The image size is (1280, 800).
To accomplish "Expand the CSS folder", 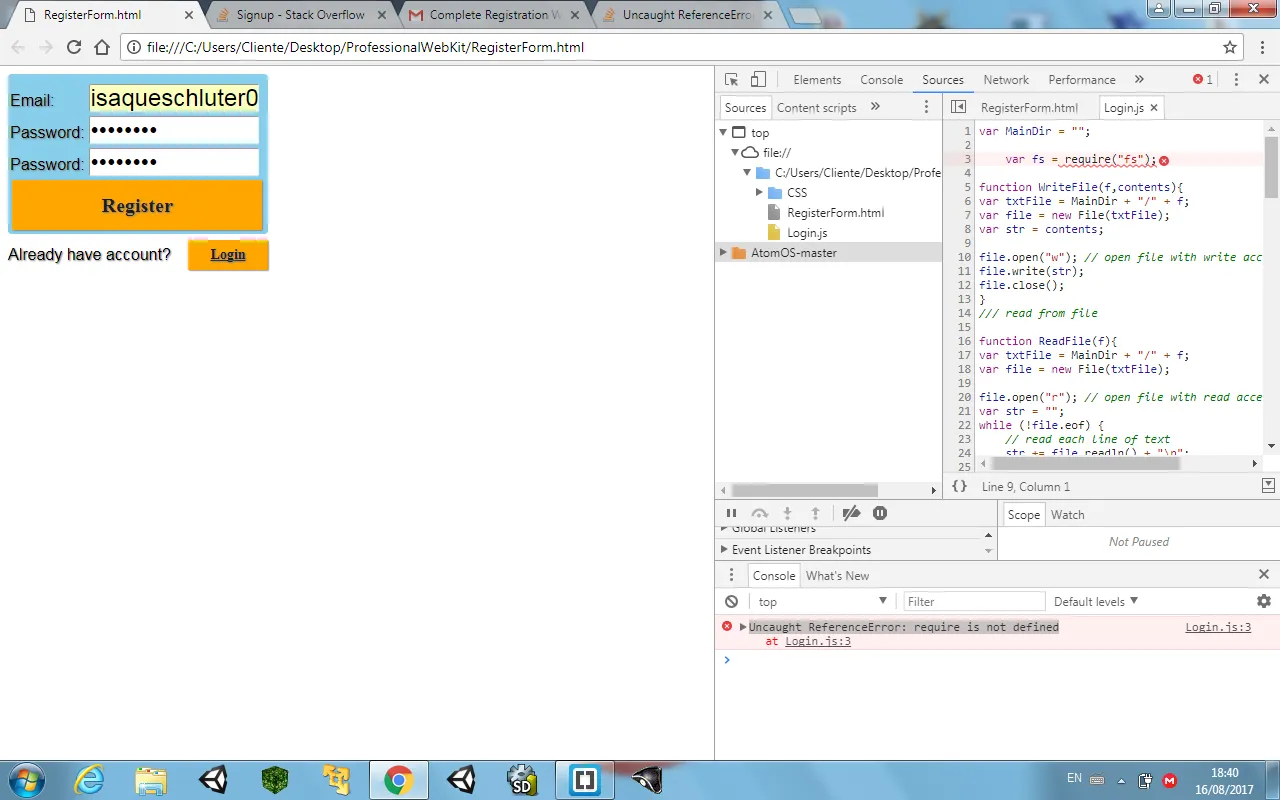I will pos(760,192).
